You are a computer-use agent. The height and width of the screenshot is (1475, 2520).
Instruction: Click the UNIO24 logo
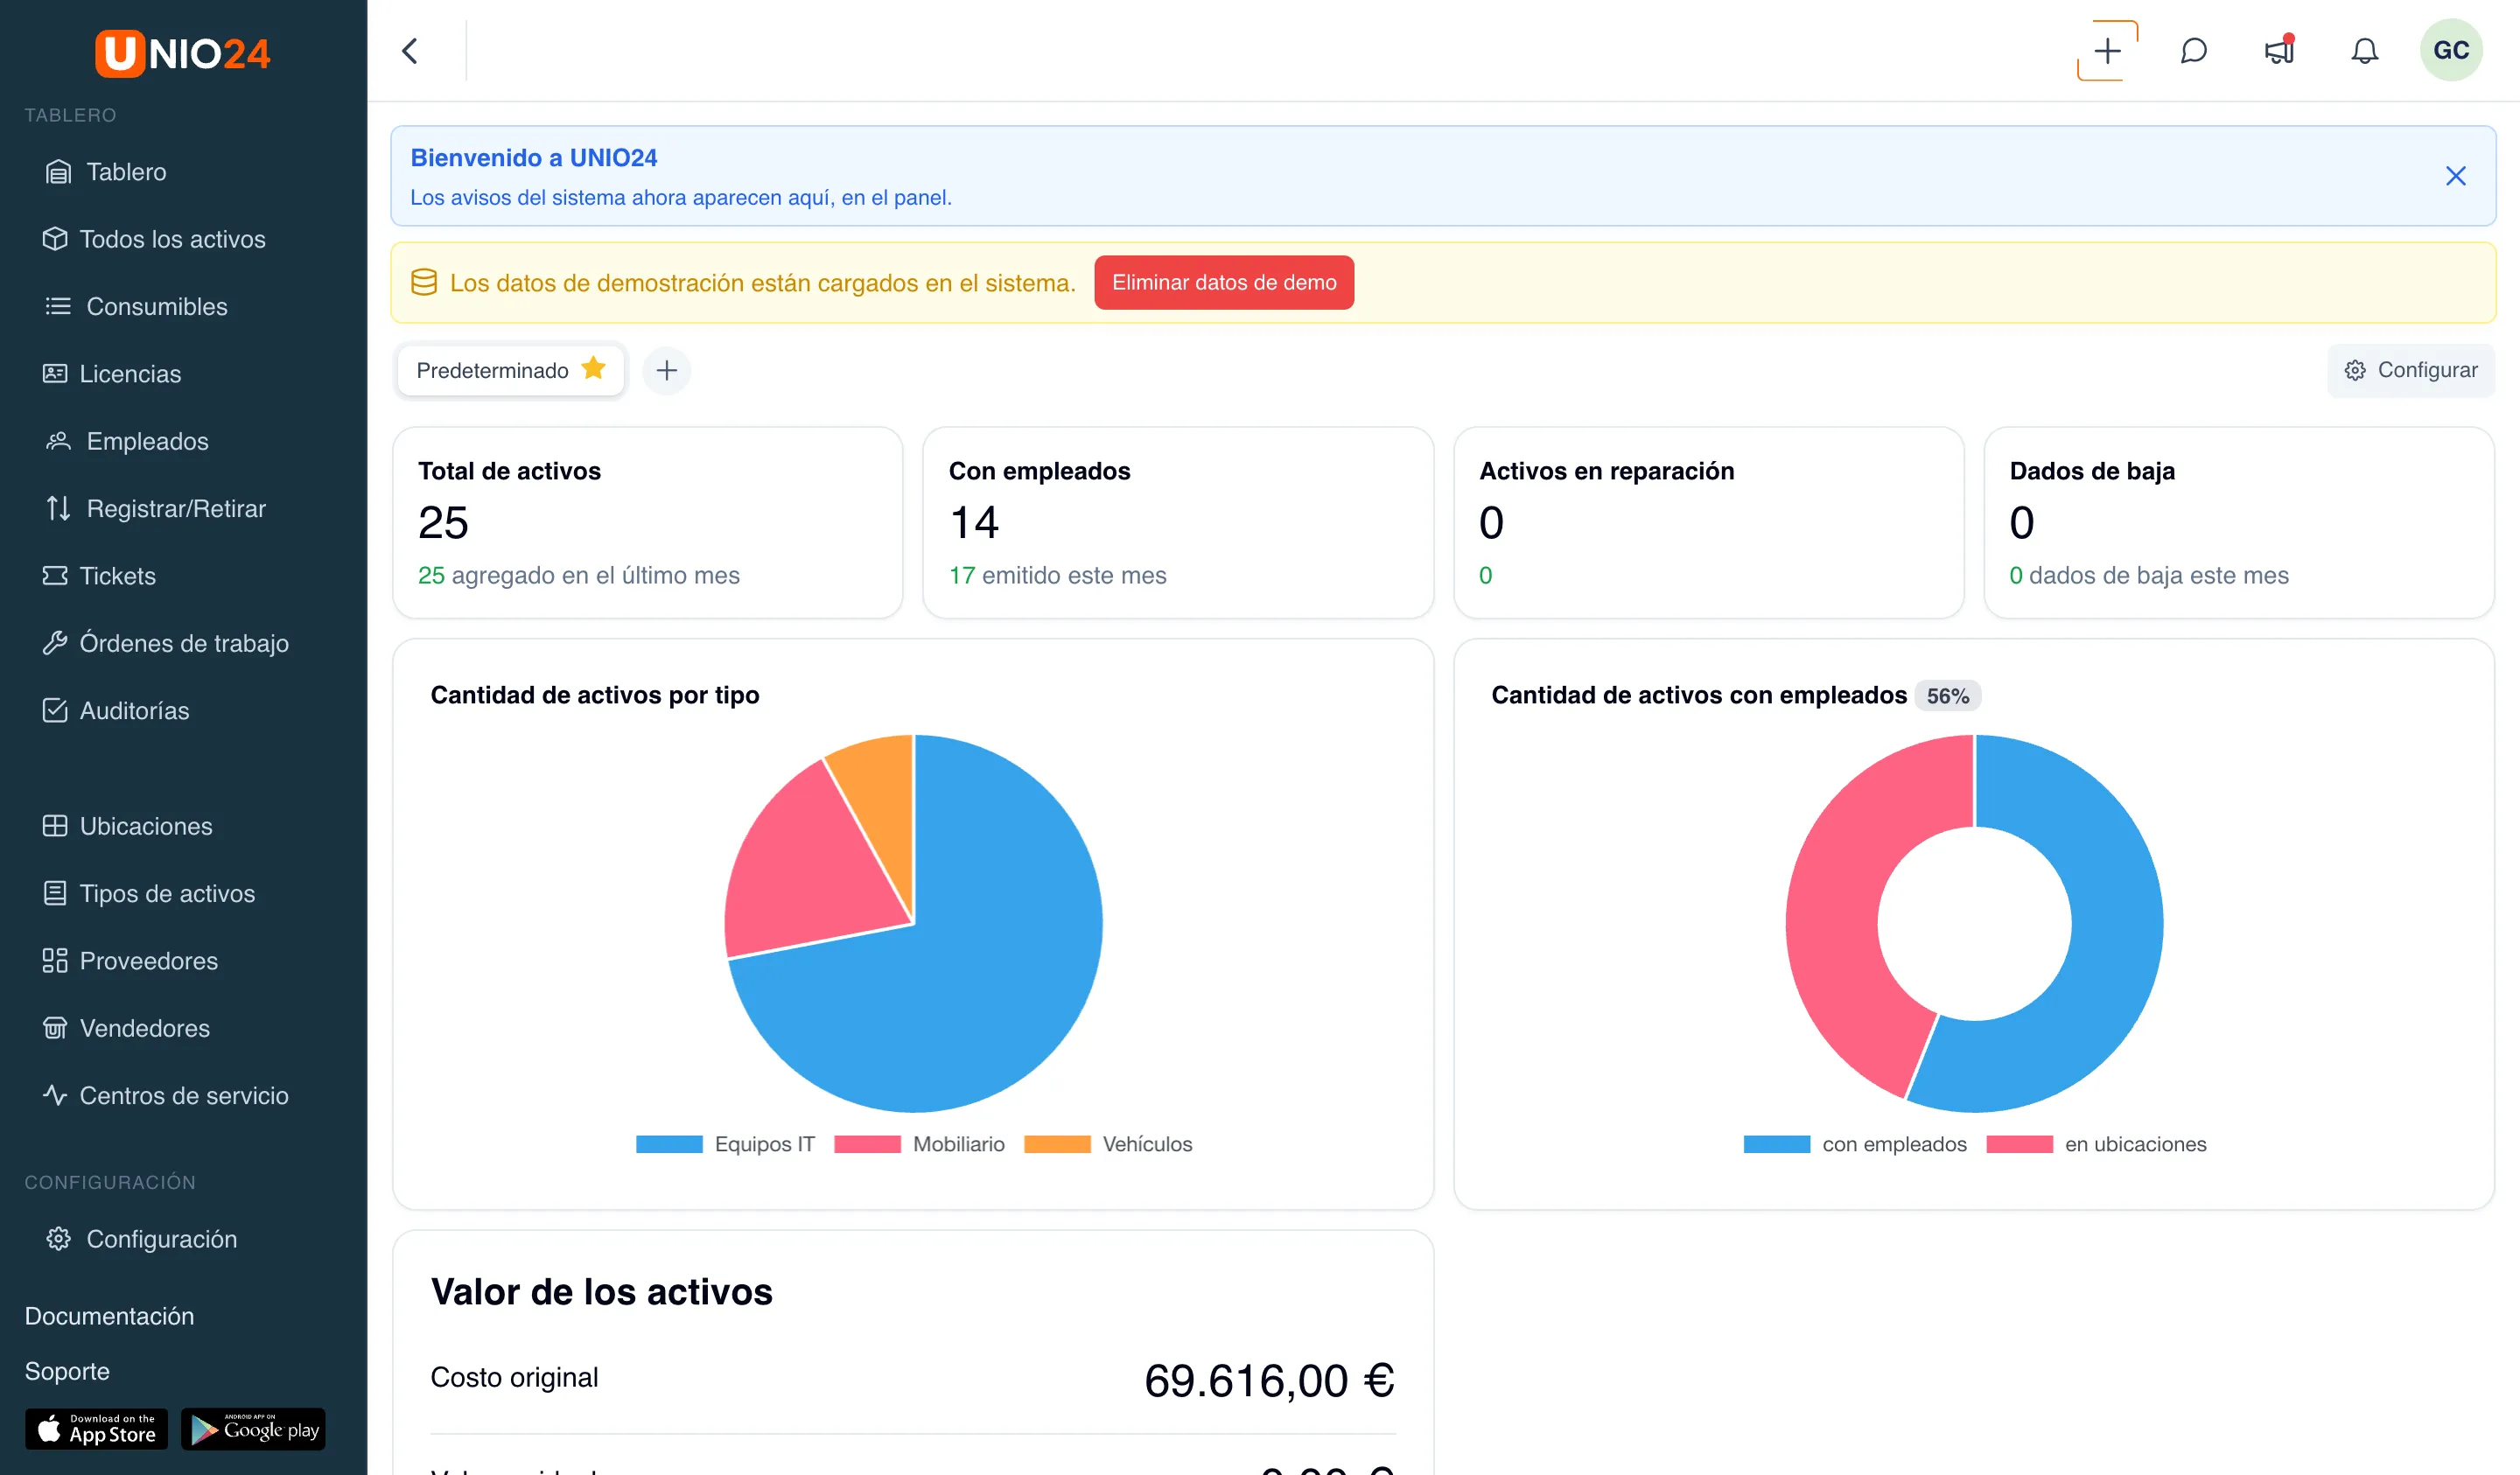(183, 53)
